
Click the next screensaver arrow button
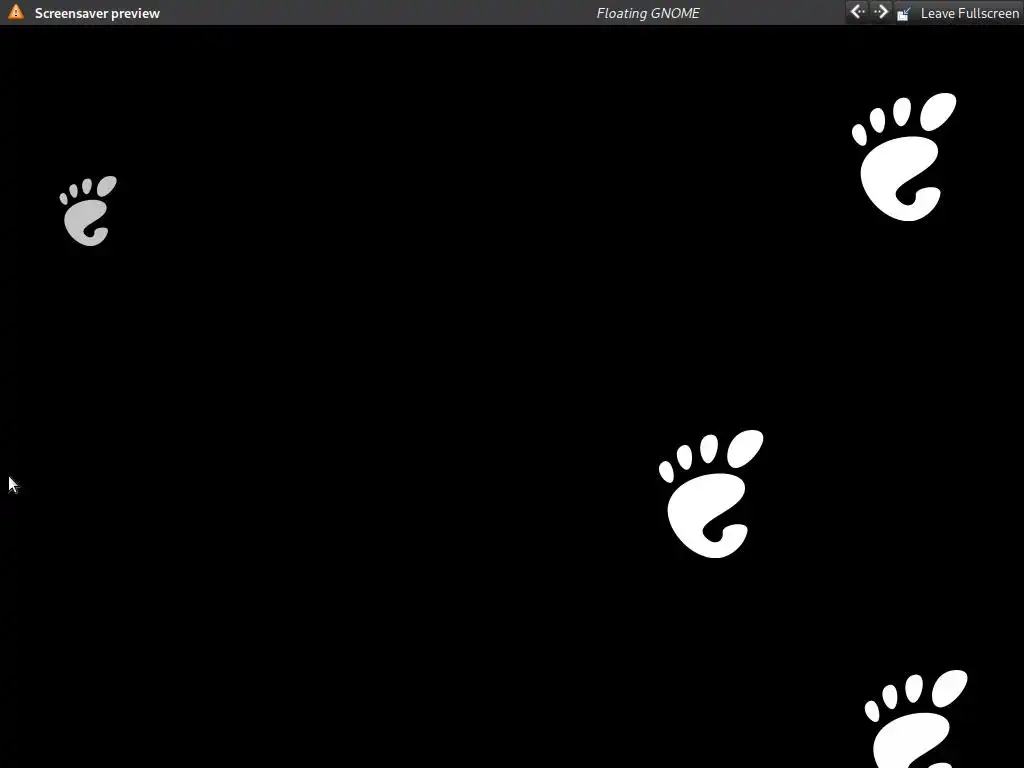(880, 12)
